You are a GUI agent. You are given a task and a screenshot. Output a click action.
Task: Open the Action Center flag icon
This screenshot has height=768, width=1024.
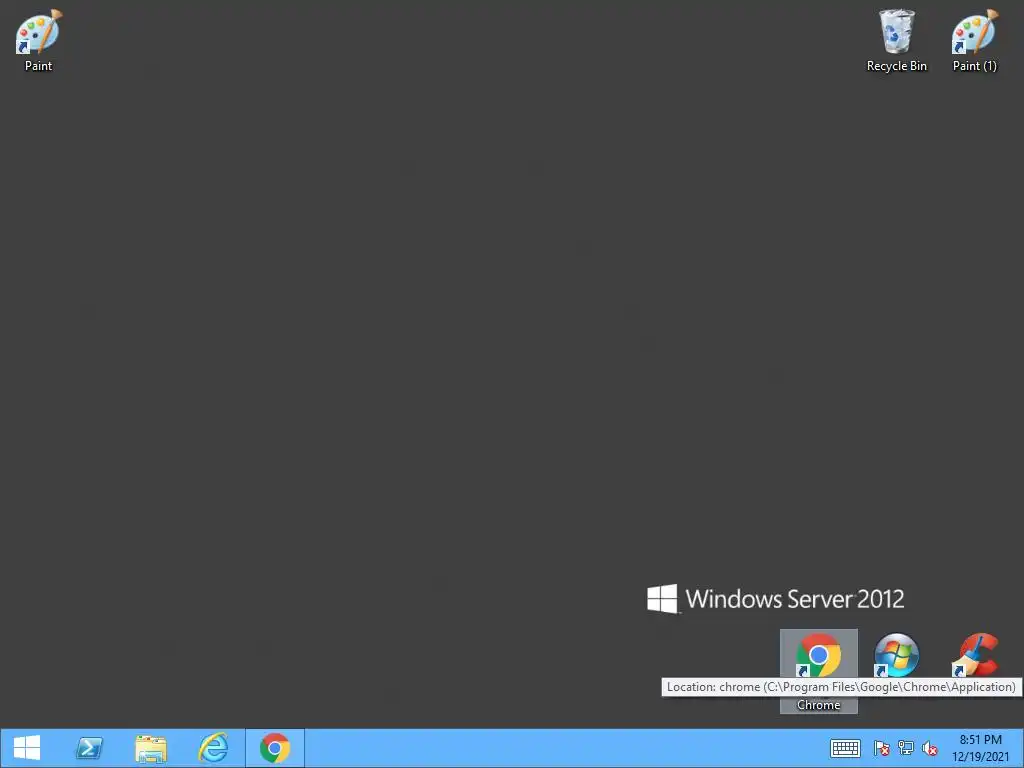[x=882, y=748]
